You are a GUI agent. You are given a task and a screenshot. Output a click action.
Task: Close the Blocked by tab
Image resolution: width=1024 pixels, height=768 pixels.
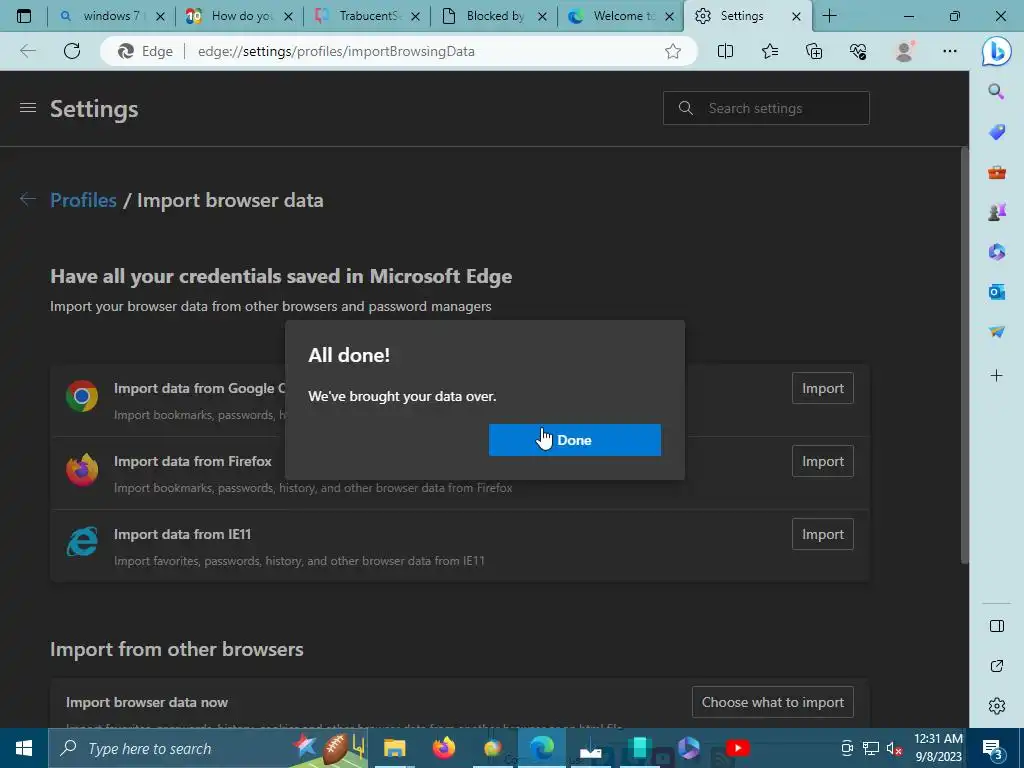(x=542, y=16)
